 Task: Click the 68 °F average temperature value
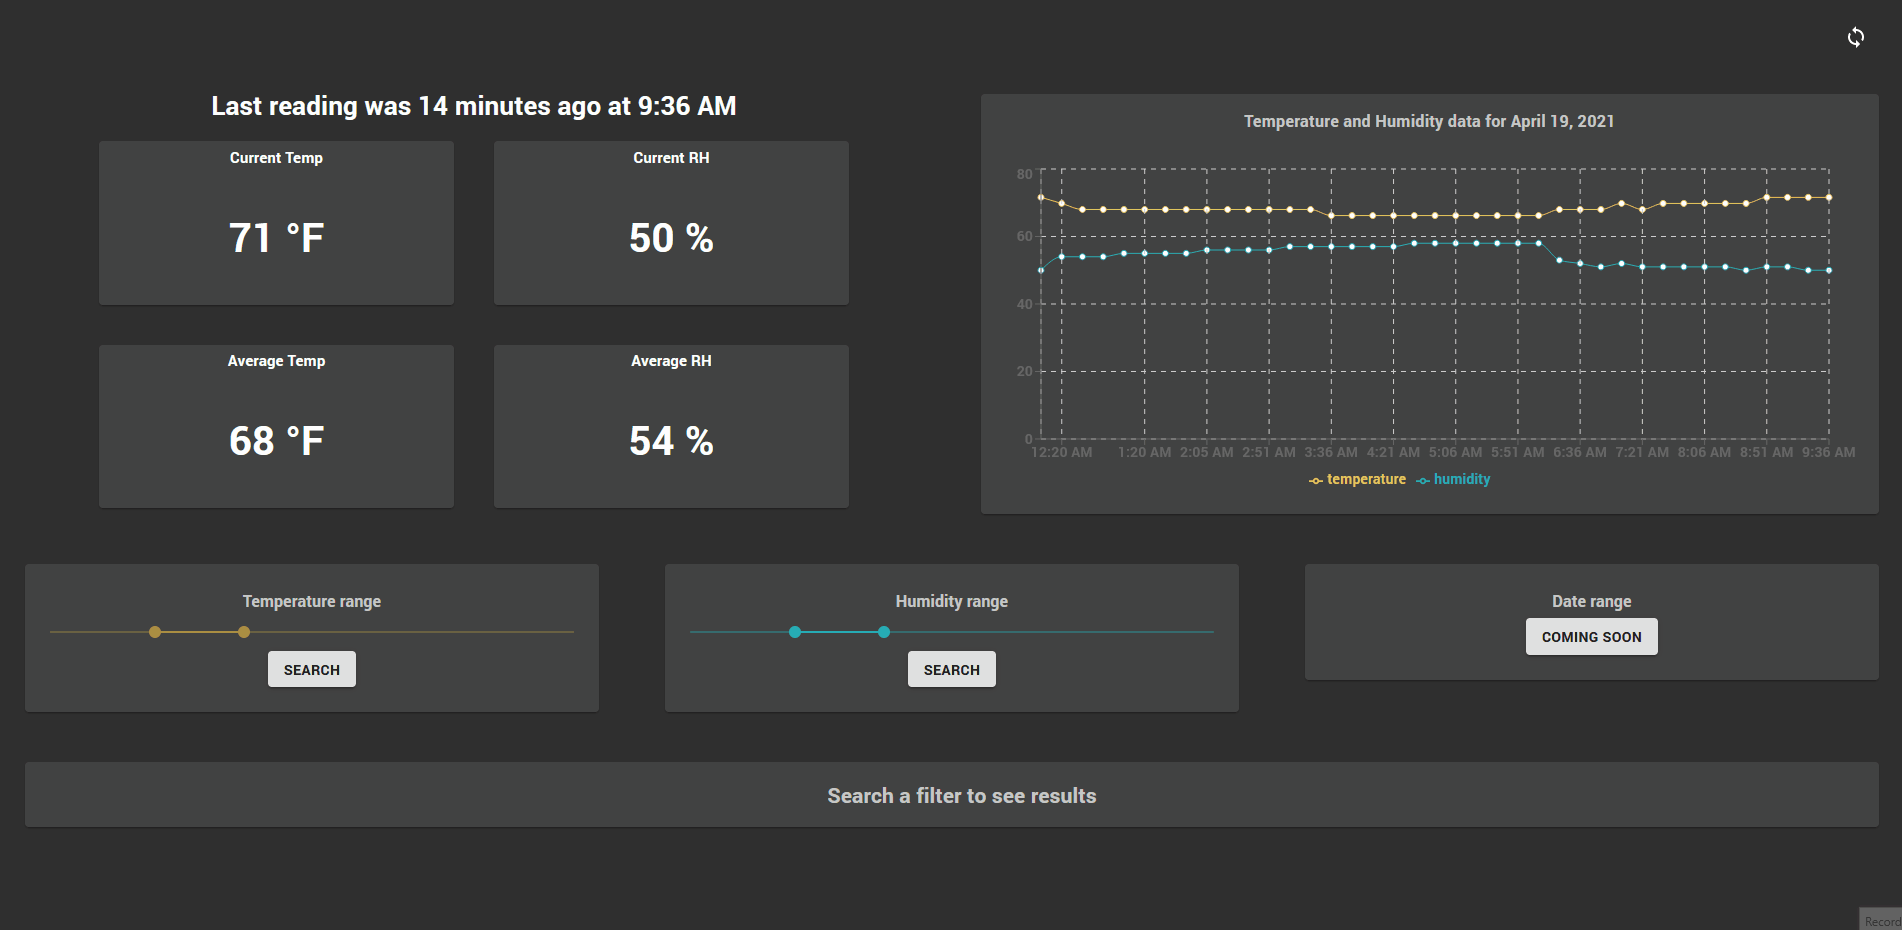(x=276, y=441)
